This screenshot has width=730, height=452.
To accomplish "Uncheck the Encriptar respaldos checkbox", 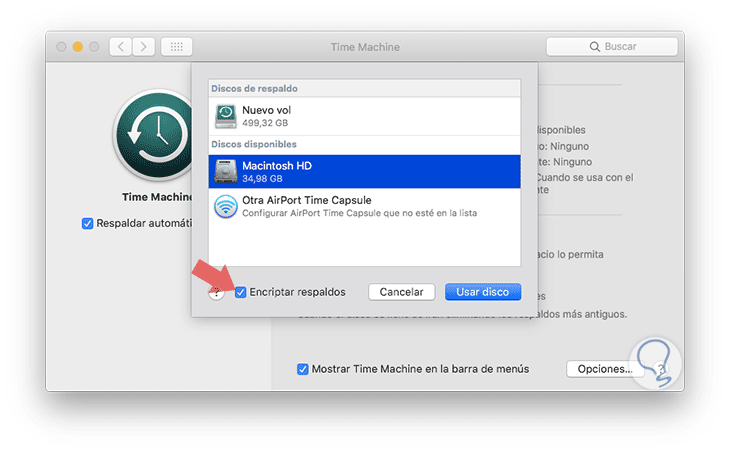I will tap(240, 292).
